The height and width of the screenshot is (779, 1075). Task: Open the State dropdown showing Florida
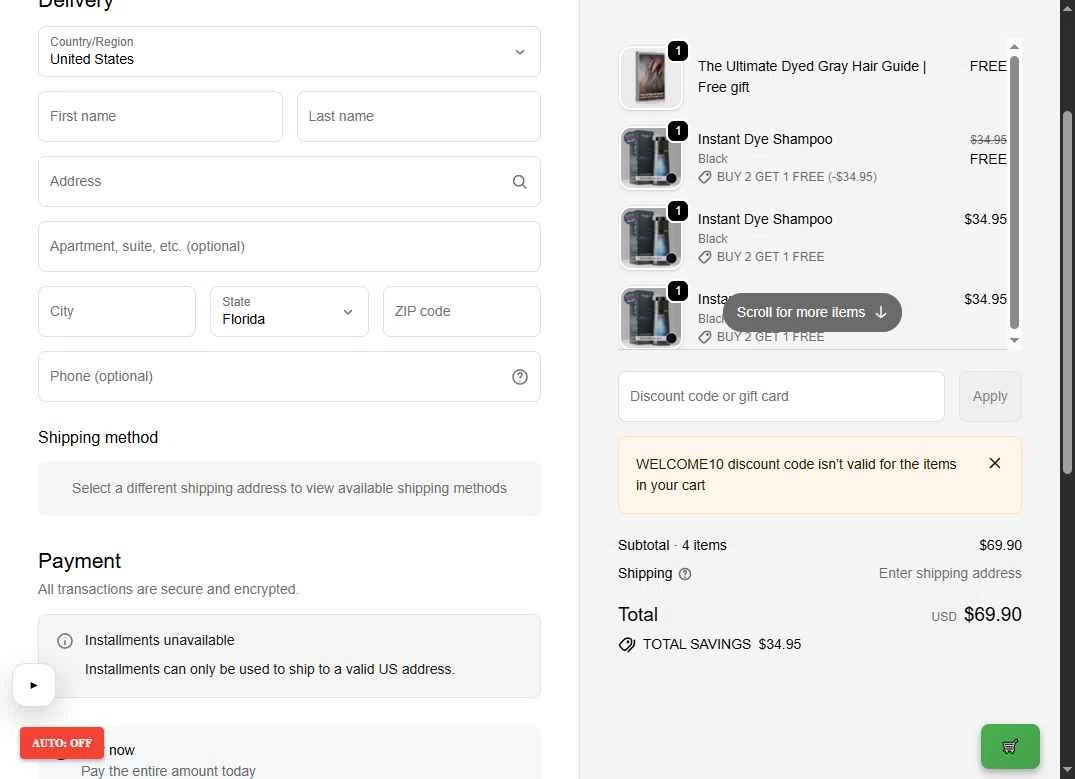[289, 311]
